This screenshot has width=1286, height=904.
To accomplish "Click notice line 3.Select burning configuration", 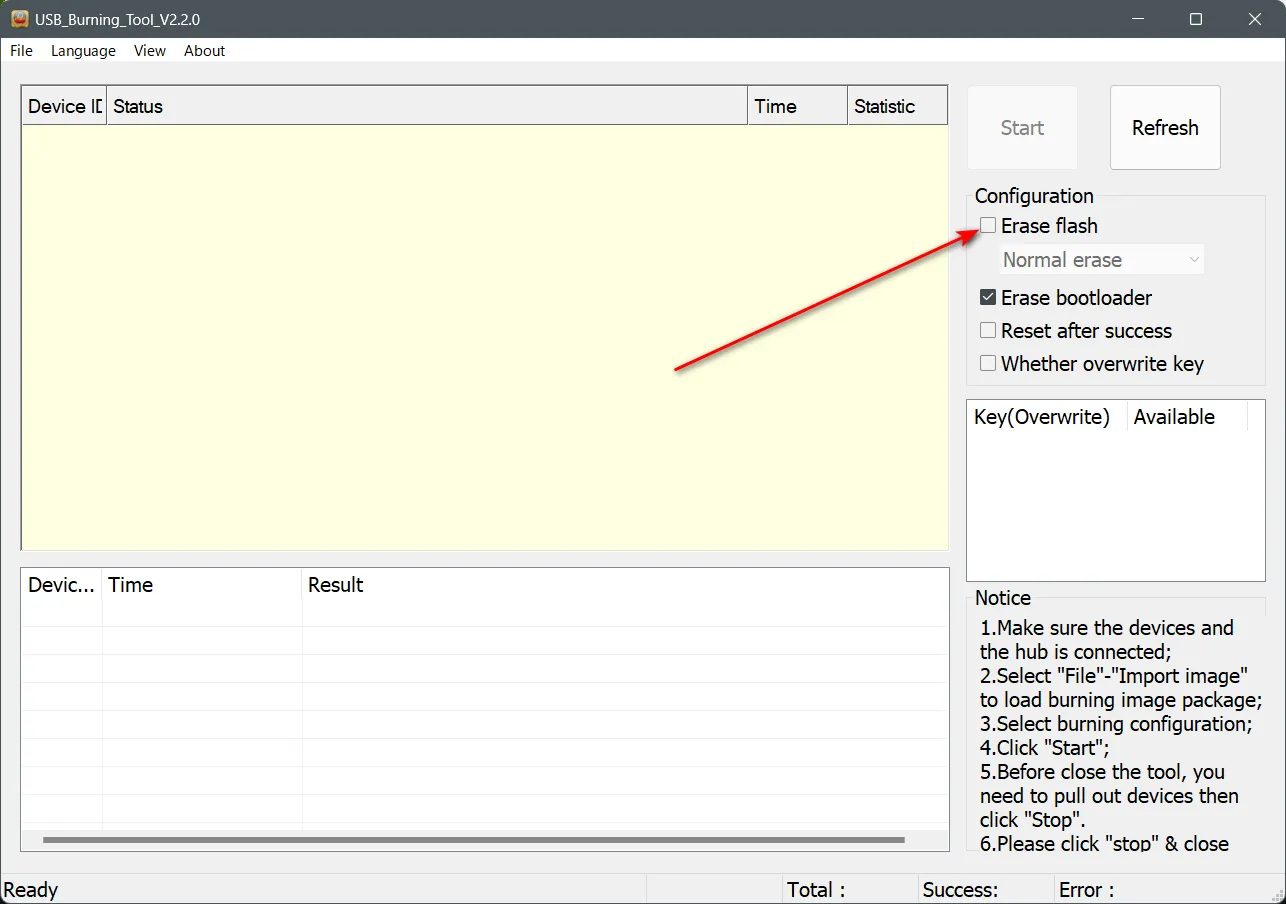I will point(1116,724).
